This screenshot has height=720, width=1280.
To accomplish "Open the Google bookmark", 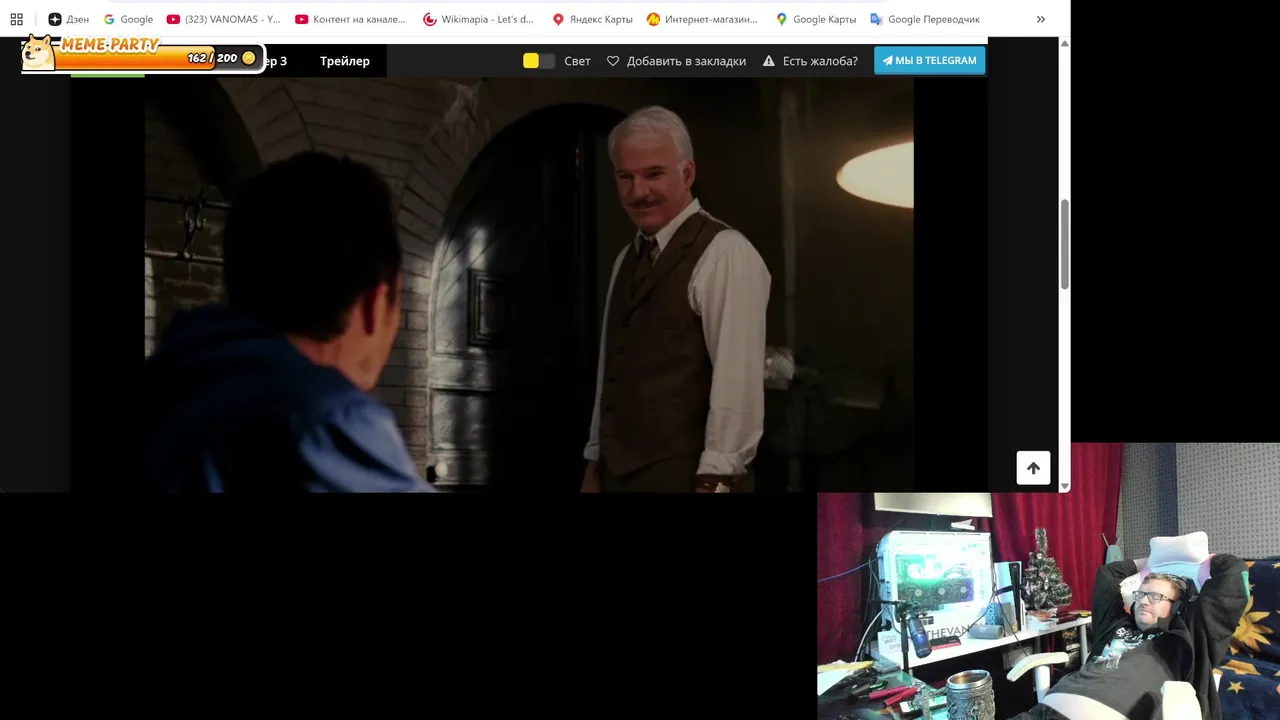I will (128, 19).
